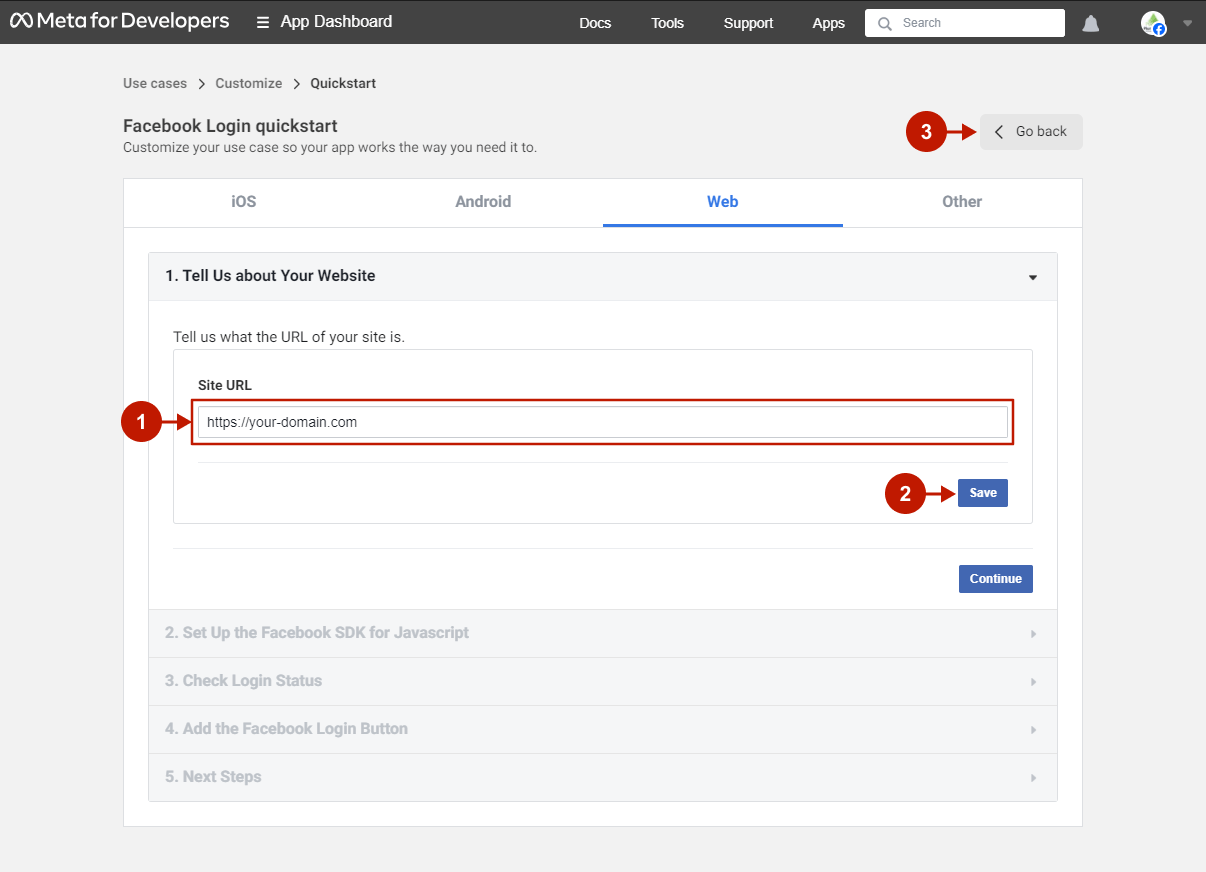Click into the Site URL field
The height and width of the screenshot is (872, 1206).
pyautogui.click(x=603, y=422)
